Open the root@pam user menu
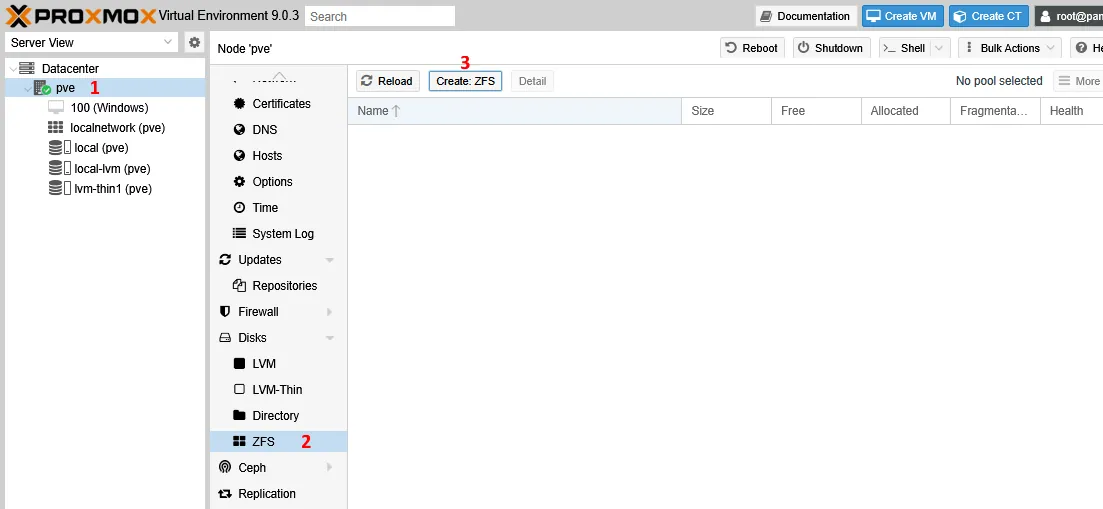1103x509 pixels. click(x=1069, y=16)
